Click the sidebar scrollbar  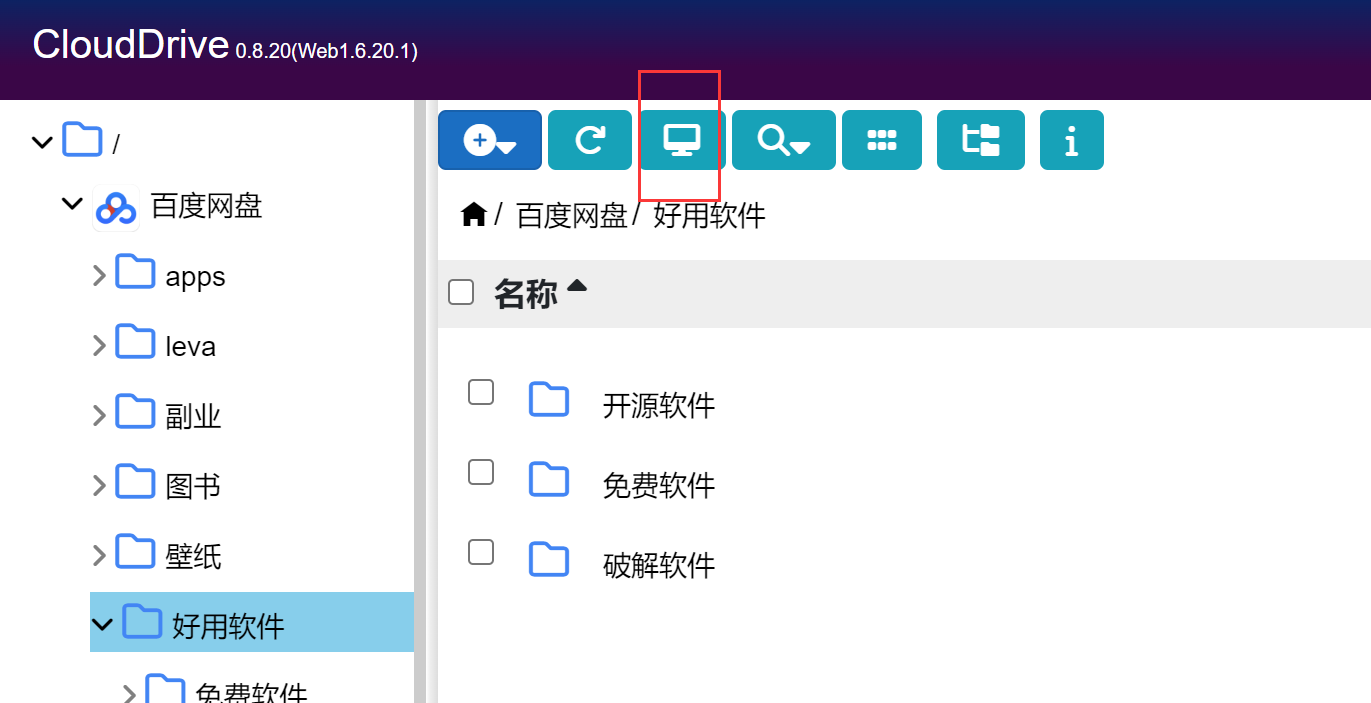(419, 400)
